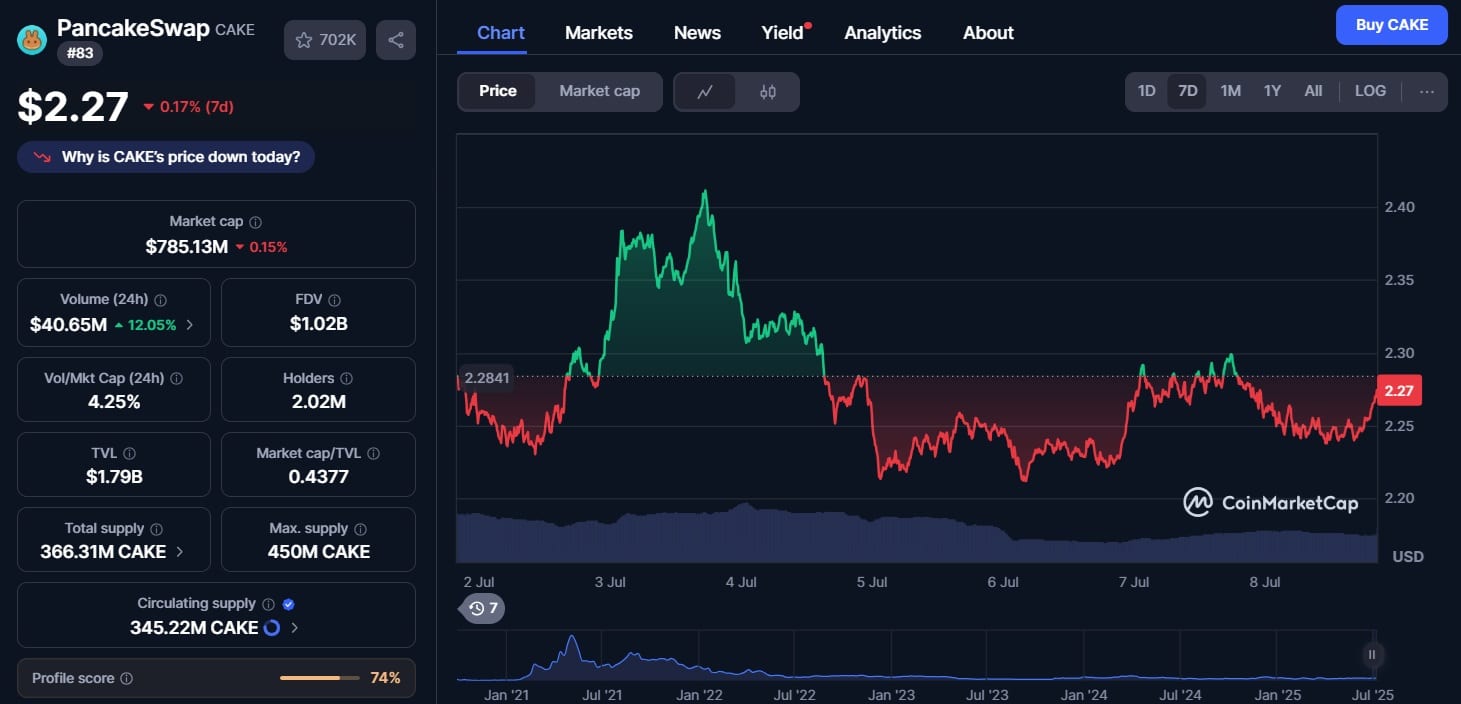Click FDV info icon
The image size is (1461, 704).
(x=335, y=300)
